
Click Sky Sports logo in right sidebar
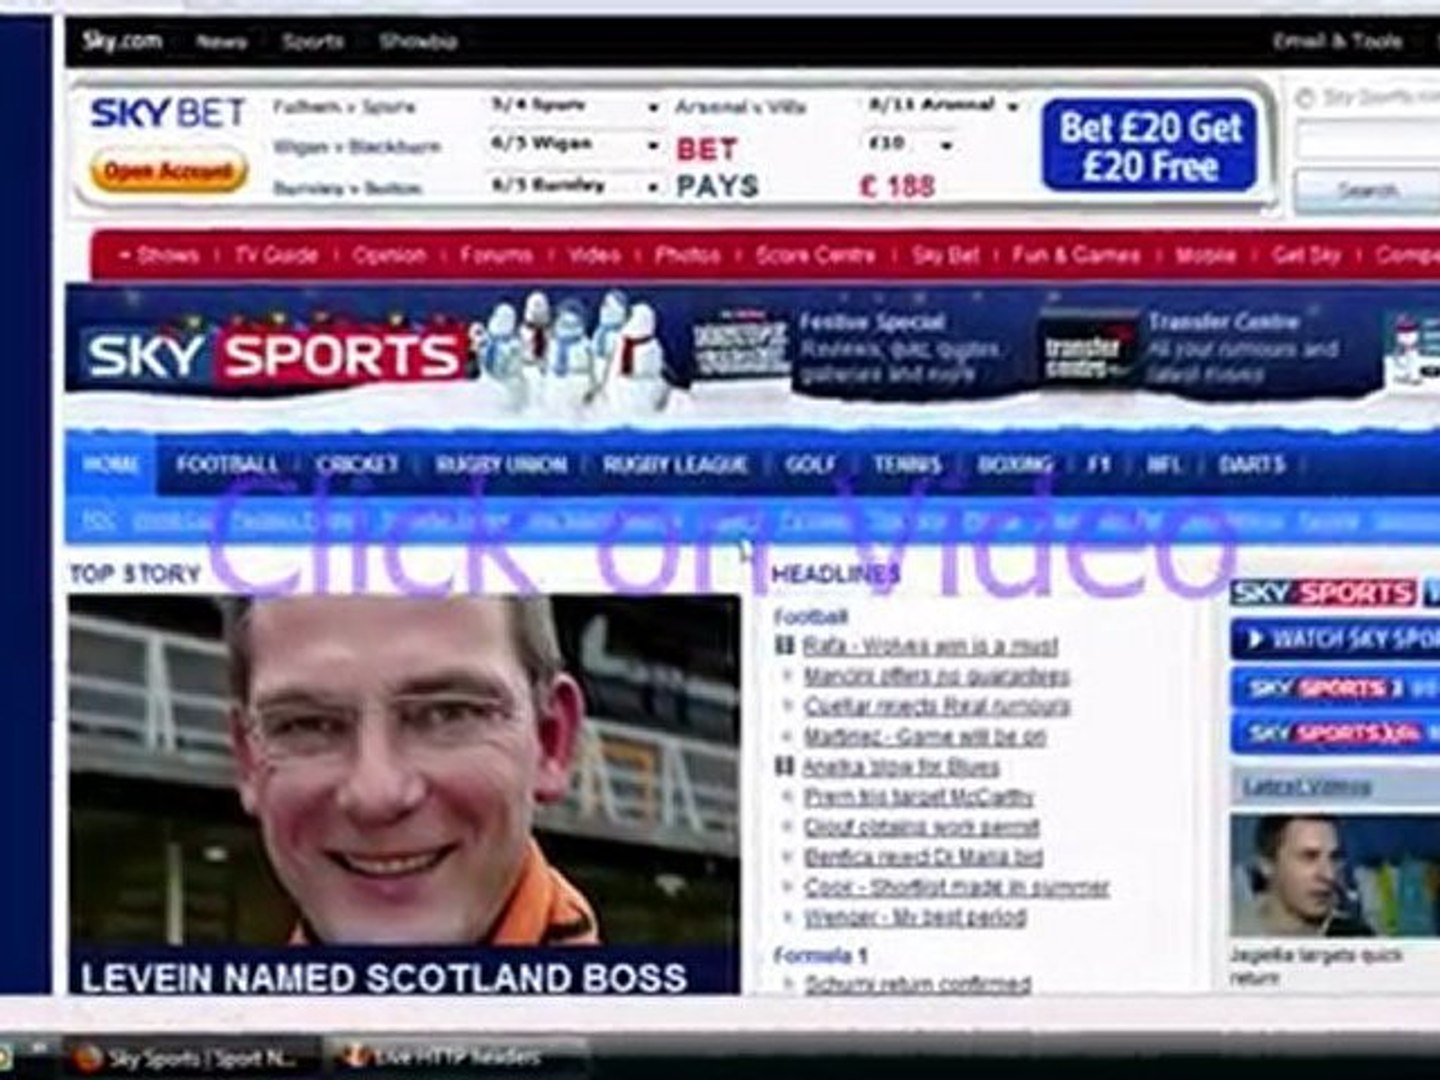pos(1322,592)
